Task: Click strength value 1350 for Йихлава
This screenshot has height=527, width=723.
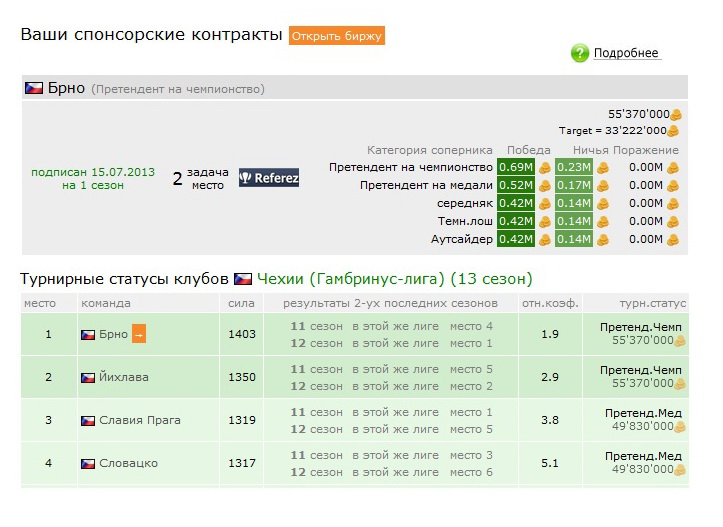Action: click(x=242, y=377)
